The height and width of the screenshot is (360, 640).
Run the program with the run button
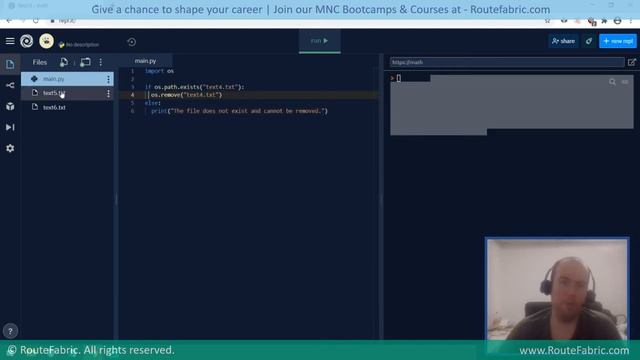320,41
